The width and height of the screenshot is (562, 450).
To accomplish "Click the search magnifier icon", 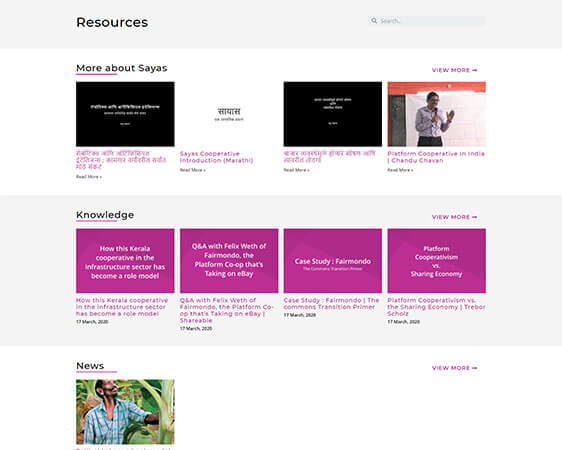I will coord(374,21).
